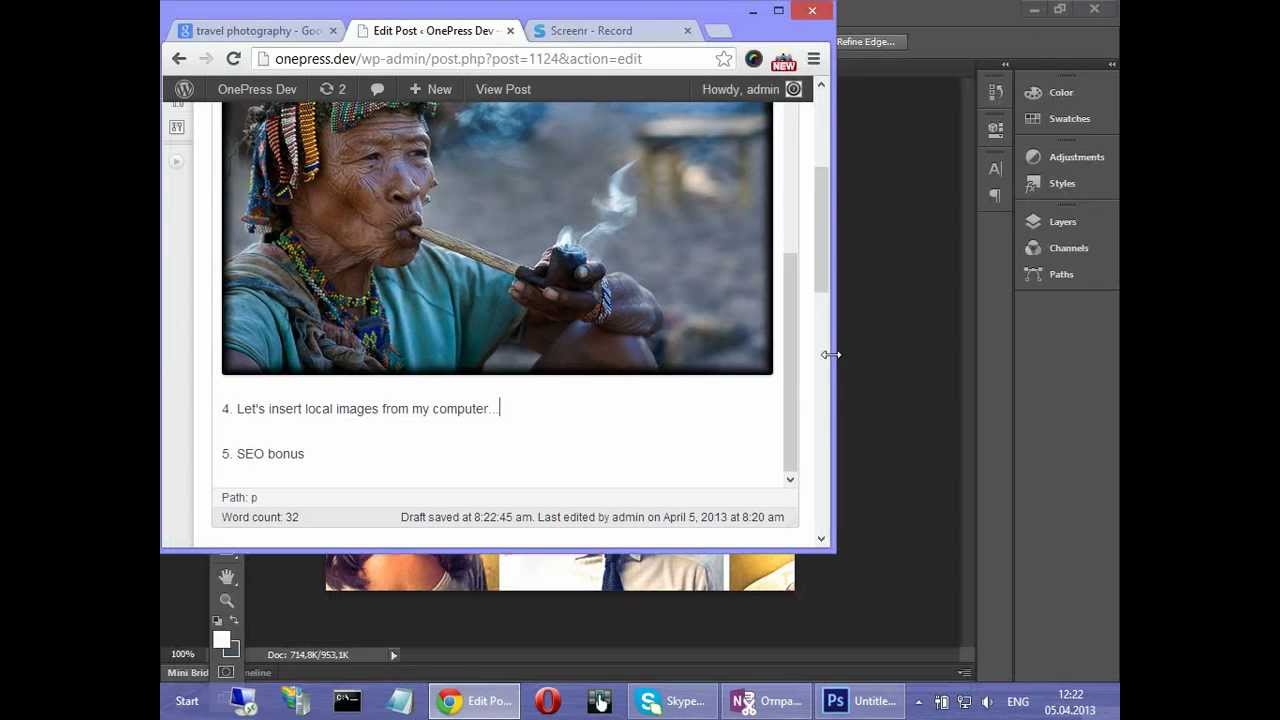Select the Edit Post OnePress Dev tab
1280x720 pixels.
click(433, 31)
